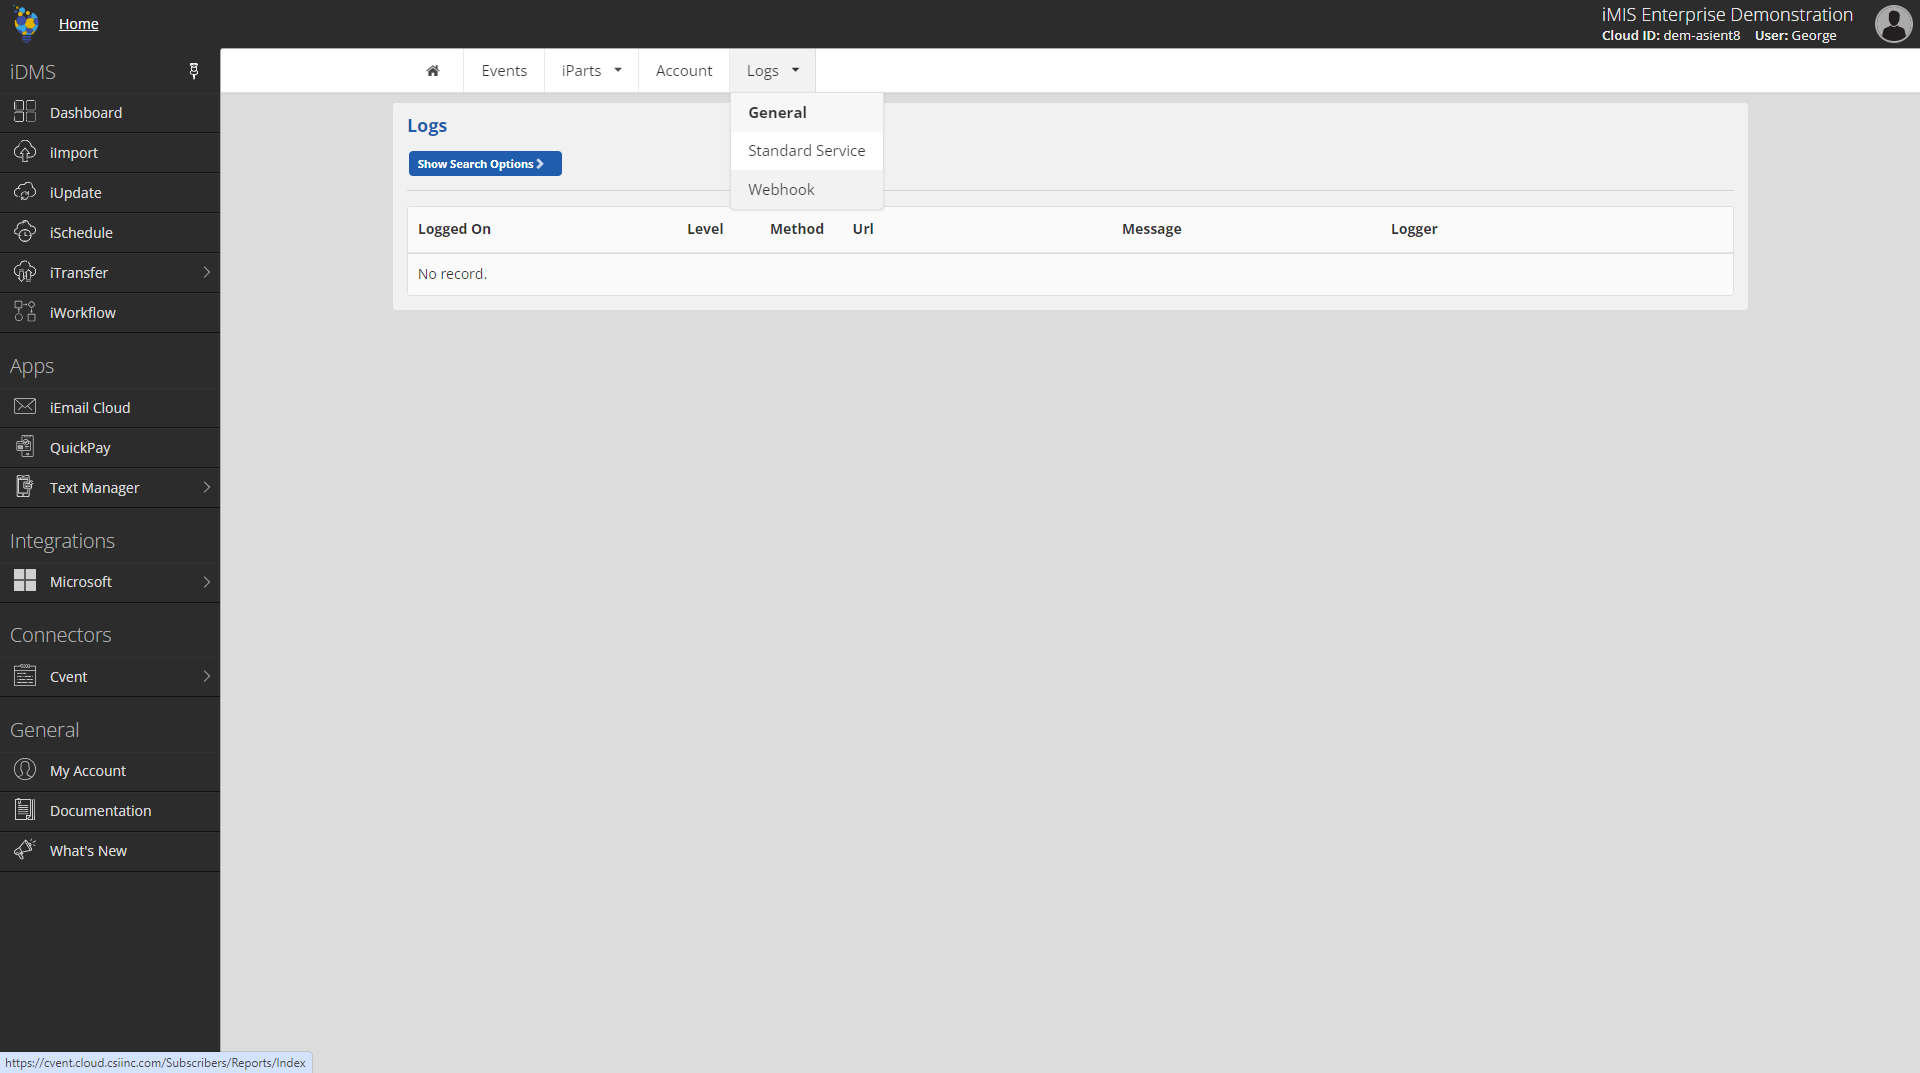
Task: Click the iWorkflow icon
Action: coord(25,312)
